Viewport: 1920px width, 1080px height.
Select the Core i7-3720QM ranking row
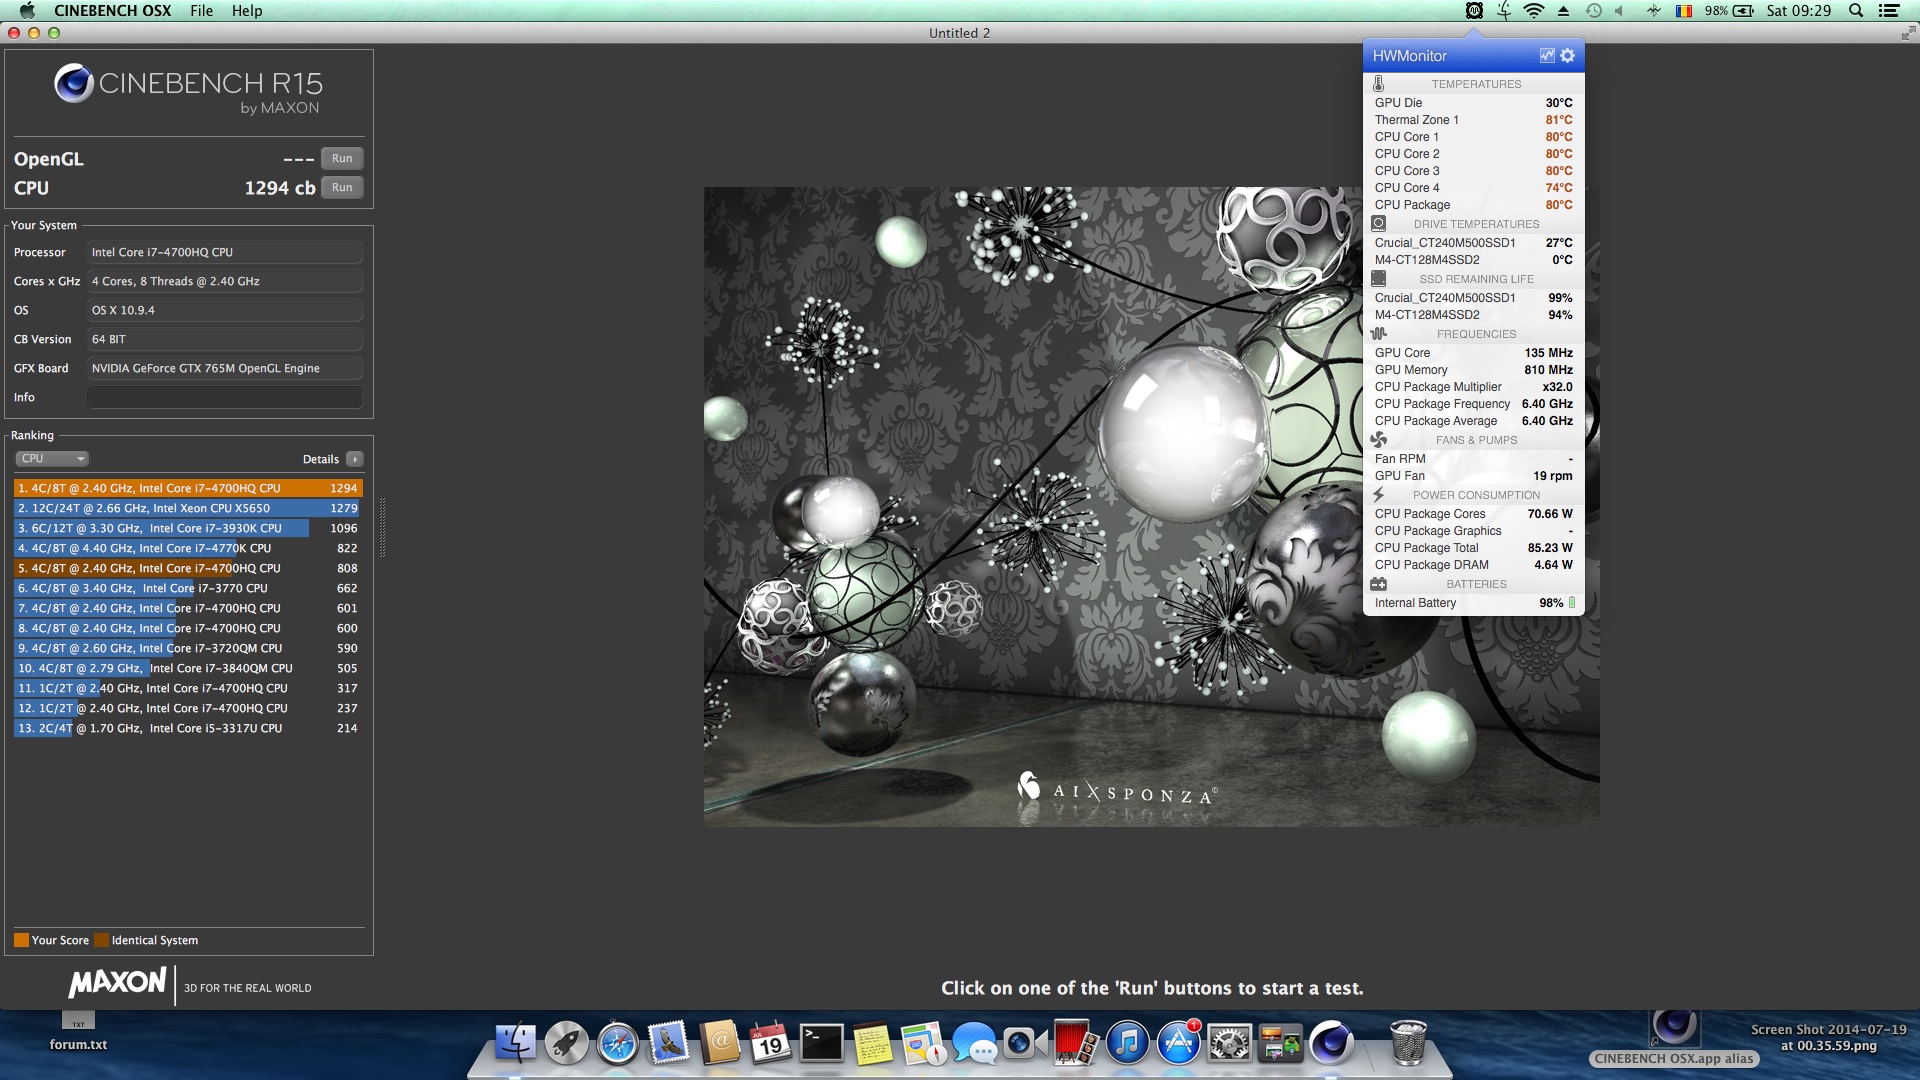click(x=188, y=648)
